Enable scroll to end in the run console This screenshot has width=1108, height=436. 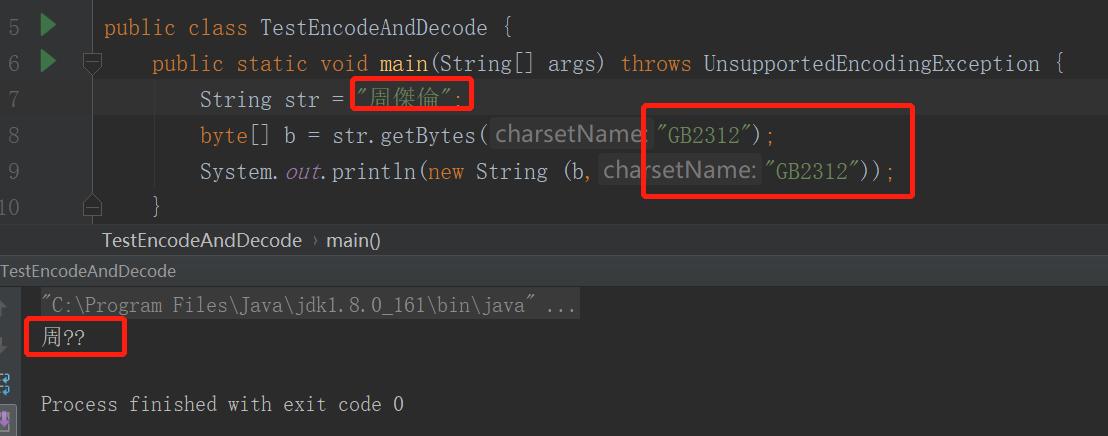click(x=5, y=420)
